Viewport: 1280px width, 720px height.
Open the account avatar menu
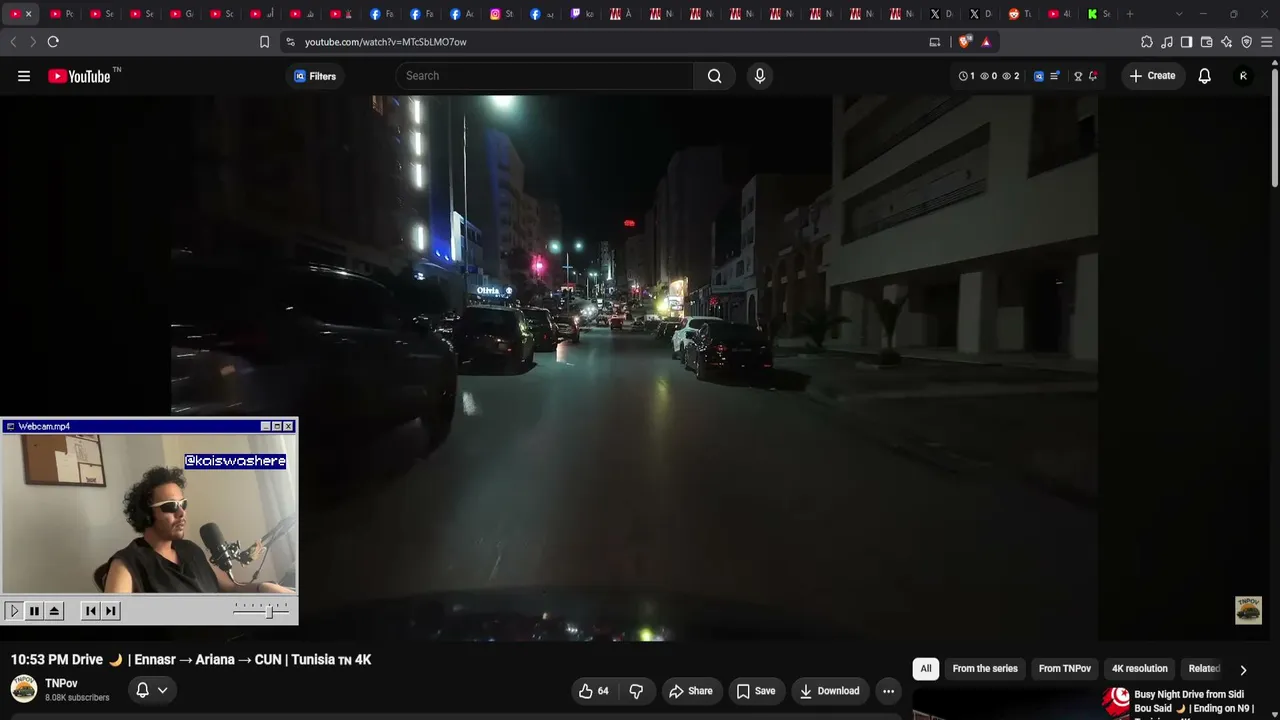point(1243,76)
